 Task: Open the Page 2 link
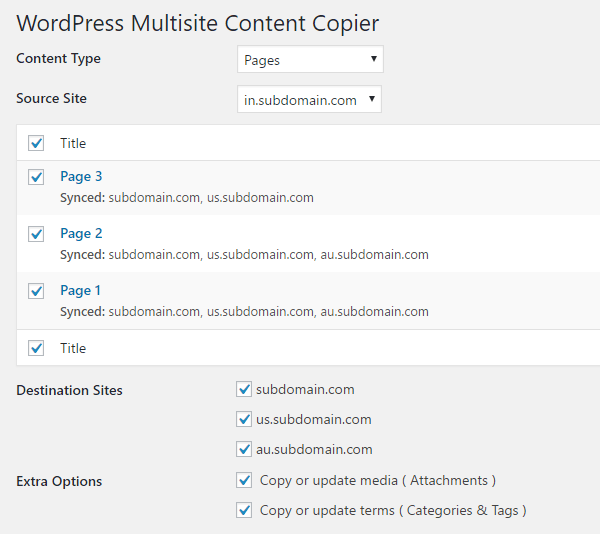(x=81, y=233)
